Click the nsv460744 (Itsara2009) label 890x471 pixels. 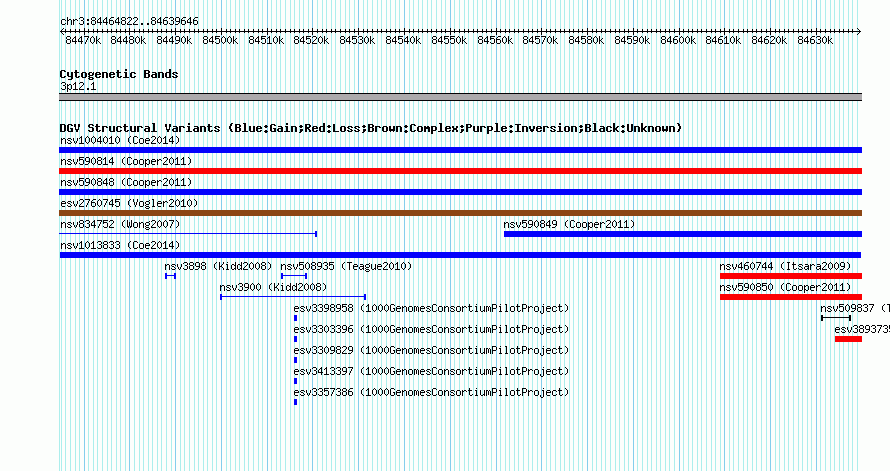coord(786,266)
